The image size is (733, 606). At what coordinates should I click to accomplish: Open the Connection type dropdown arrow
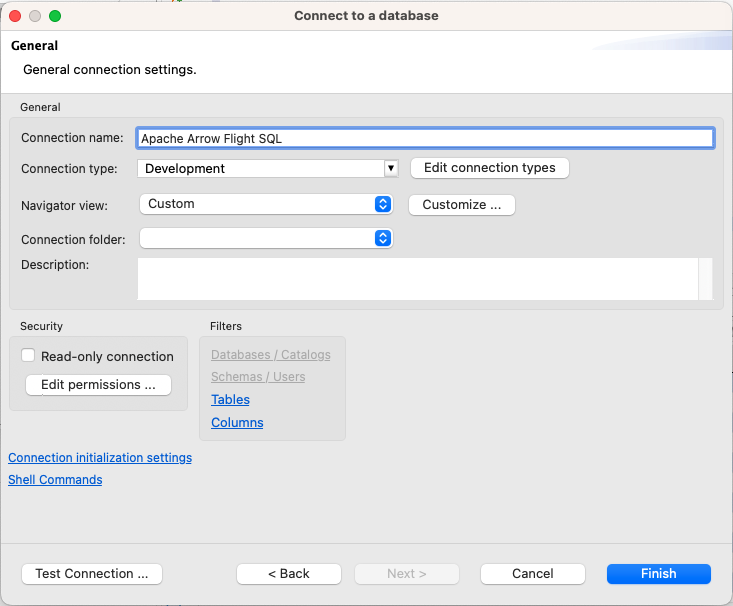391,168
